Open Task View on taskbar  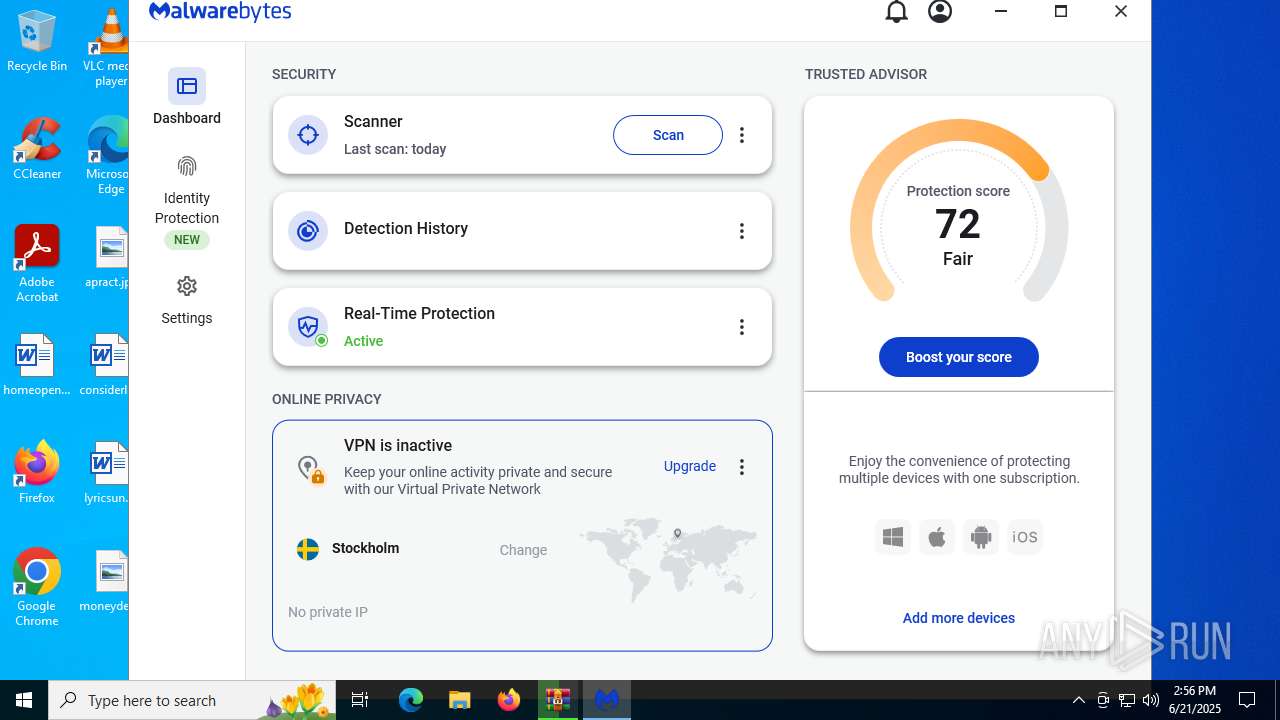click(x=361, y=700)
